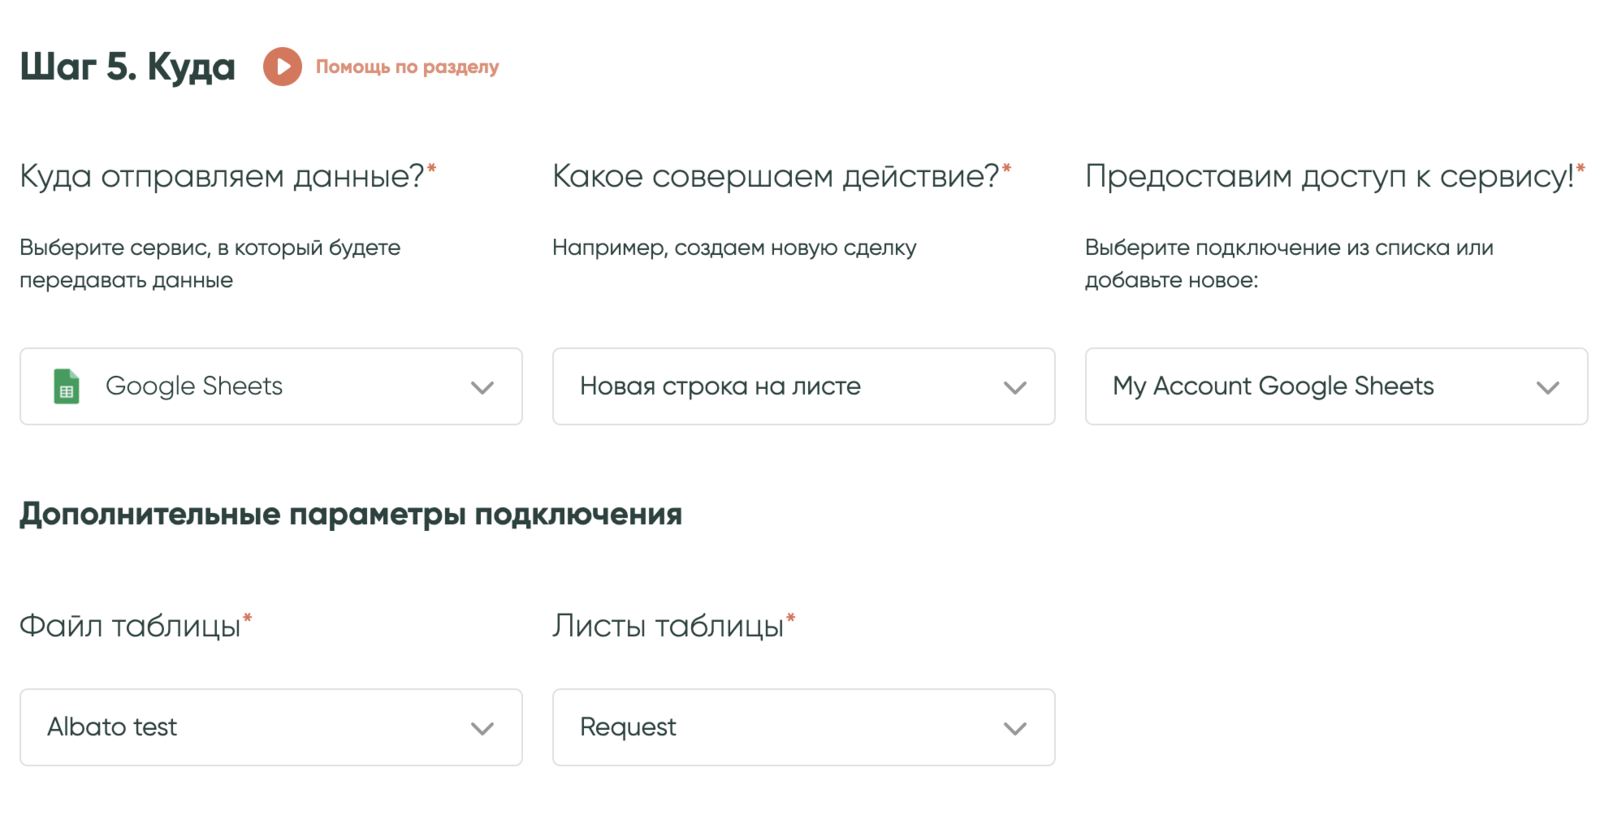Click the "Дополнительные параметры подключения" heading
1600x815 pixels.
tap(350, 514)
